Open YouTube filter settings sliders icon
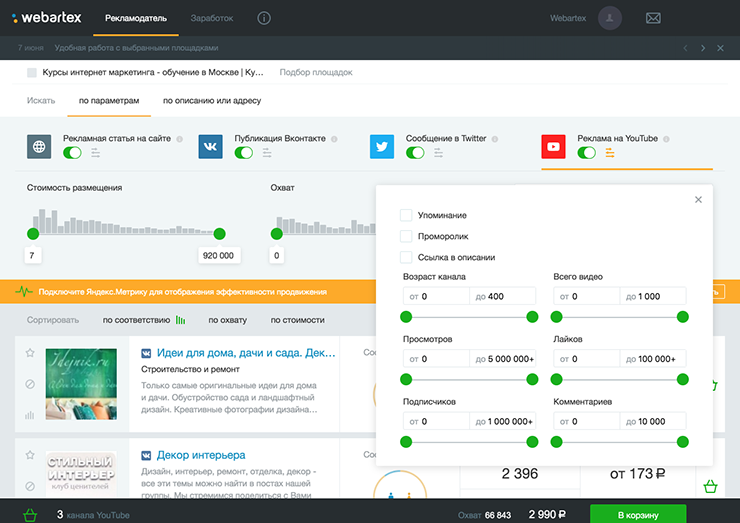 pyautogui.click(x=609, y=153)
